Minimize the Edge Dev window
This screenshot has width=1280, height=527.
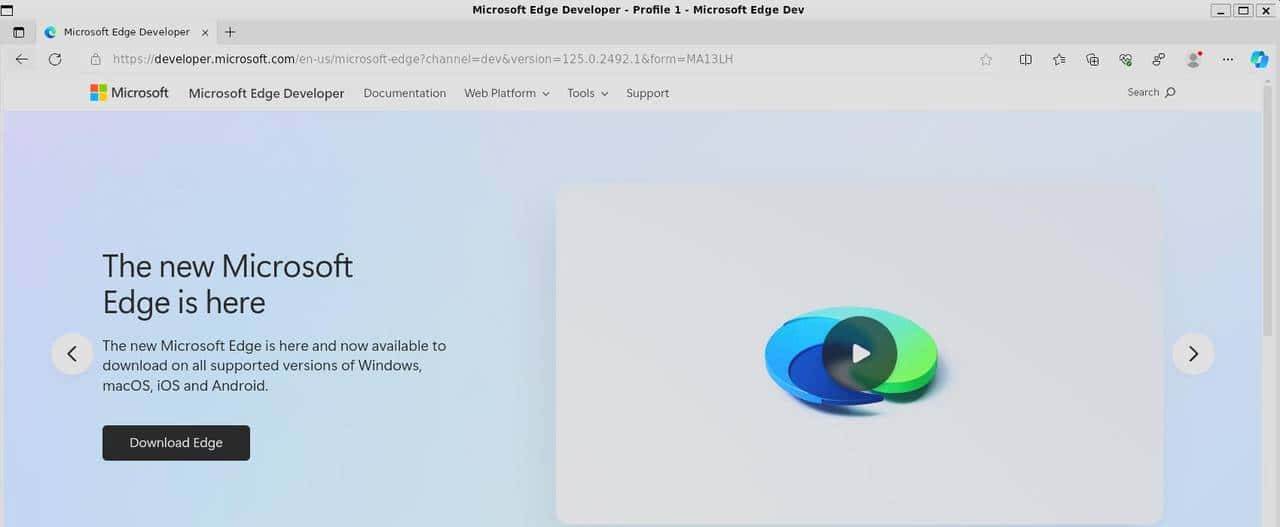click(1221, 10)
